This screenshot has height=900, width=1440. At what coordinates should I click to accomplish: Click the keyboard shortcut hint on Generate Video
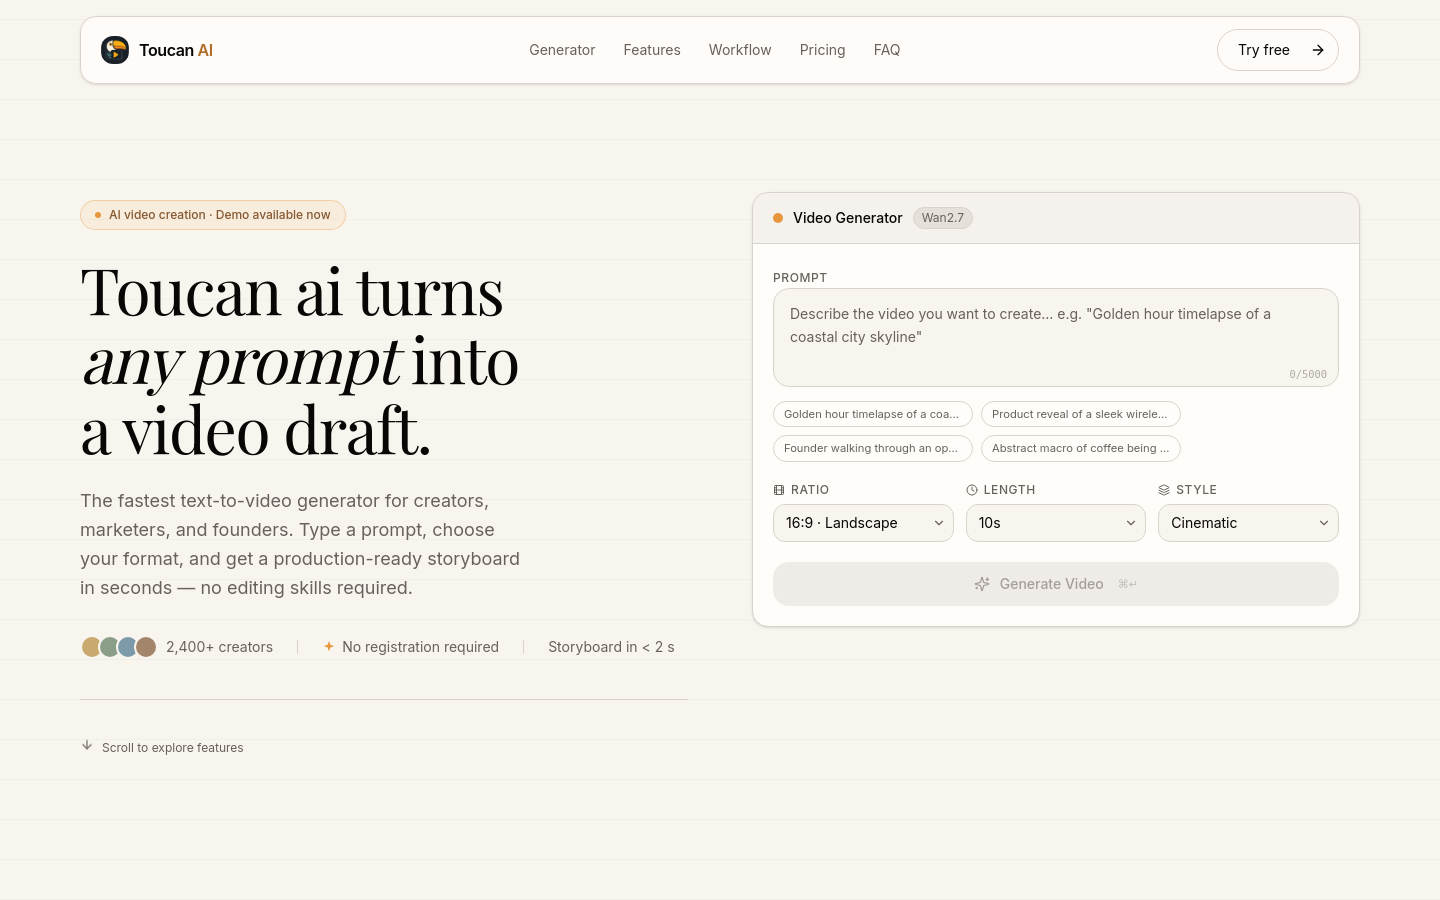[1127, 584]
